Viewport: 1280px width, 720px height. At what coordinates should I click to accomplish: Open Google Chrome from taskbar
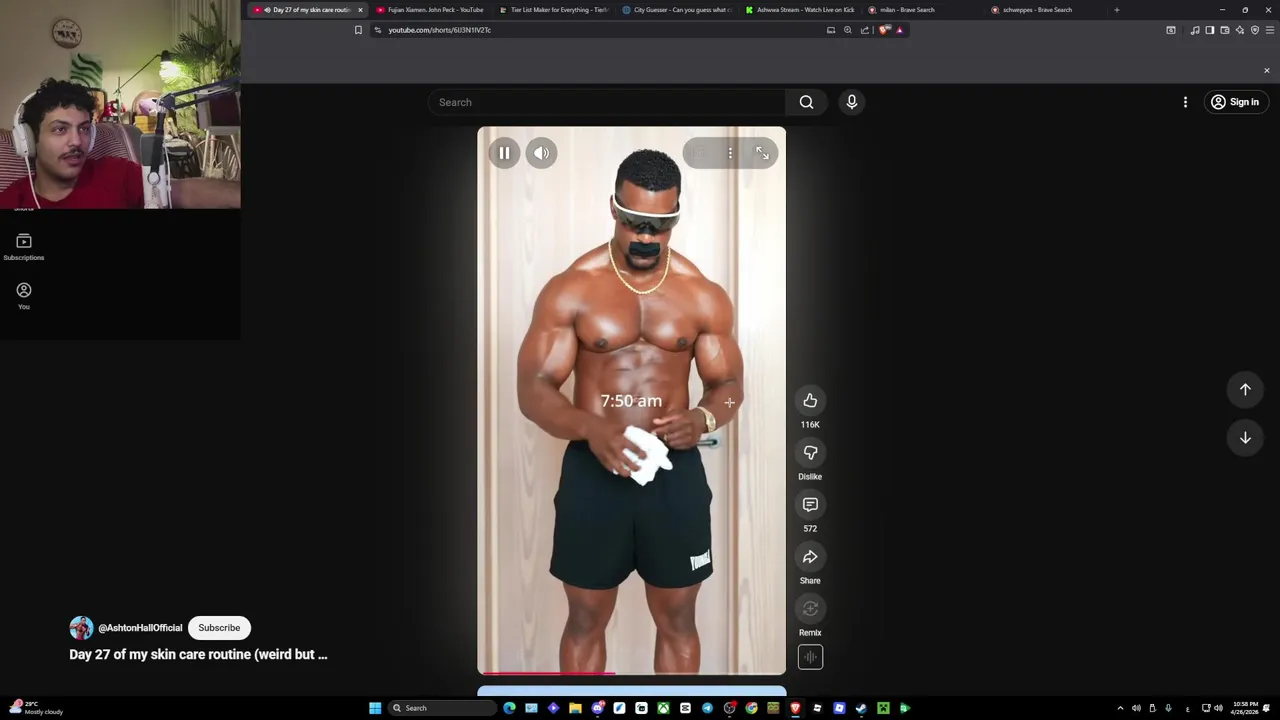(x=751, y=708)
